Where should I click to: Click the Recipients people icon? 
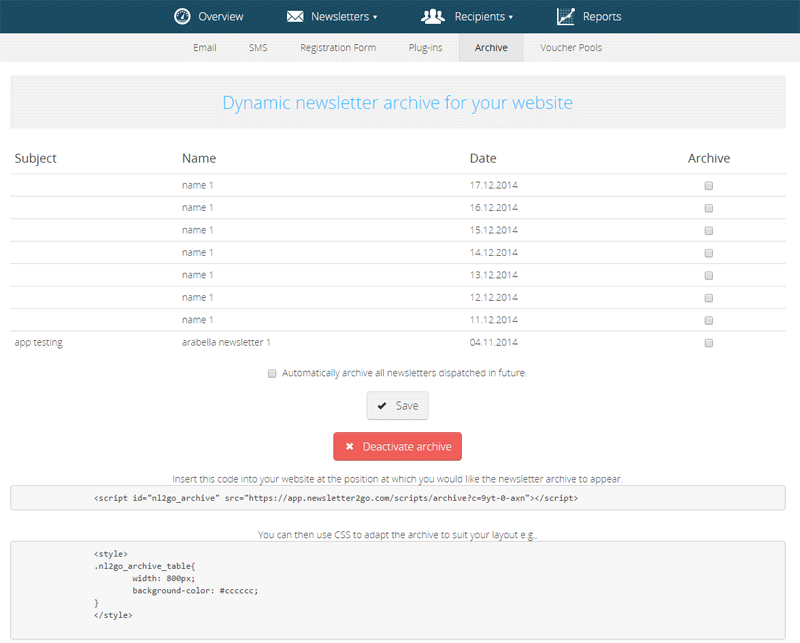point(433,16)
